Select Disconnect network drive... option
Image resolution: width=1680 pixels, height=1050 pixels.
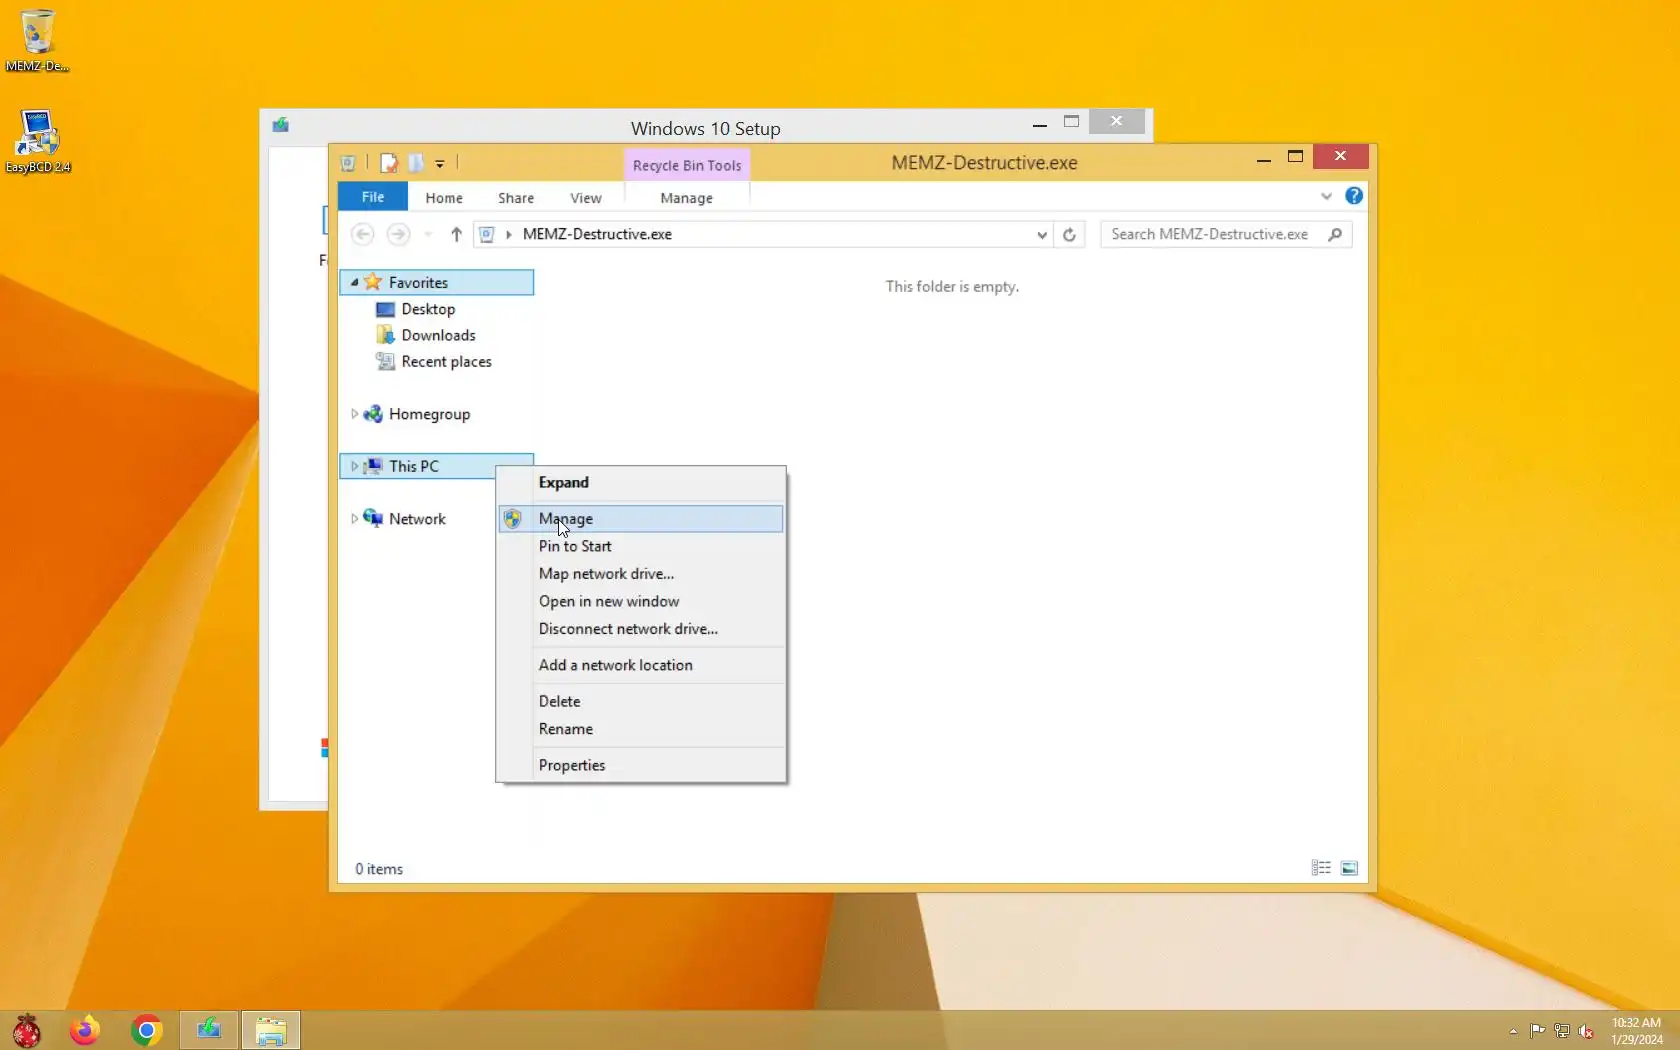641,629
